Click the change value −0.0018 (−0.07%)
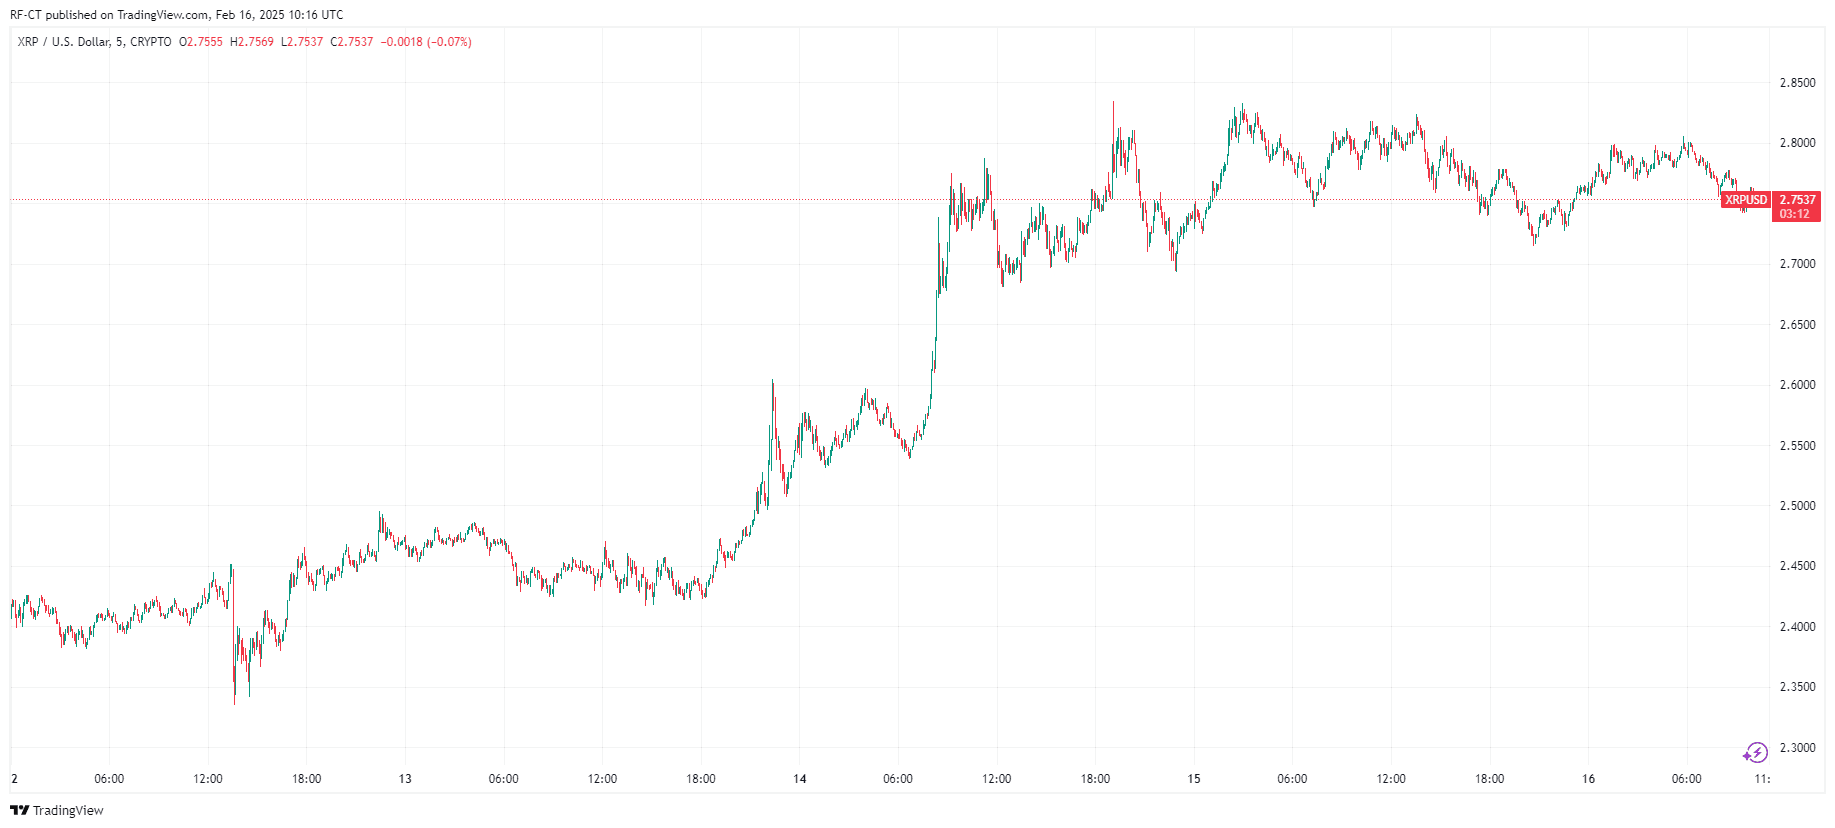 (426, 42)
